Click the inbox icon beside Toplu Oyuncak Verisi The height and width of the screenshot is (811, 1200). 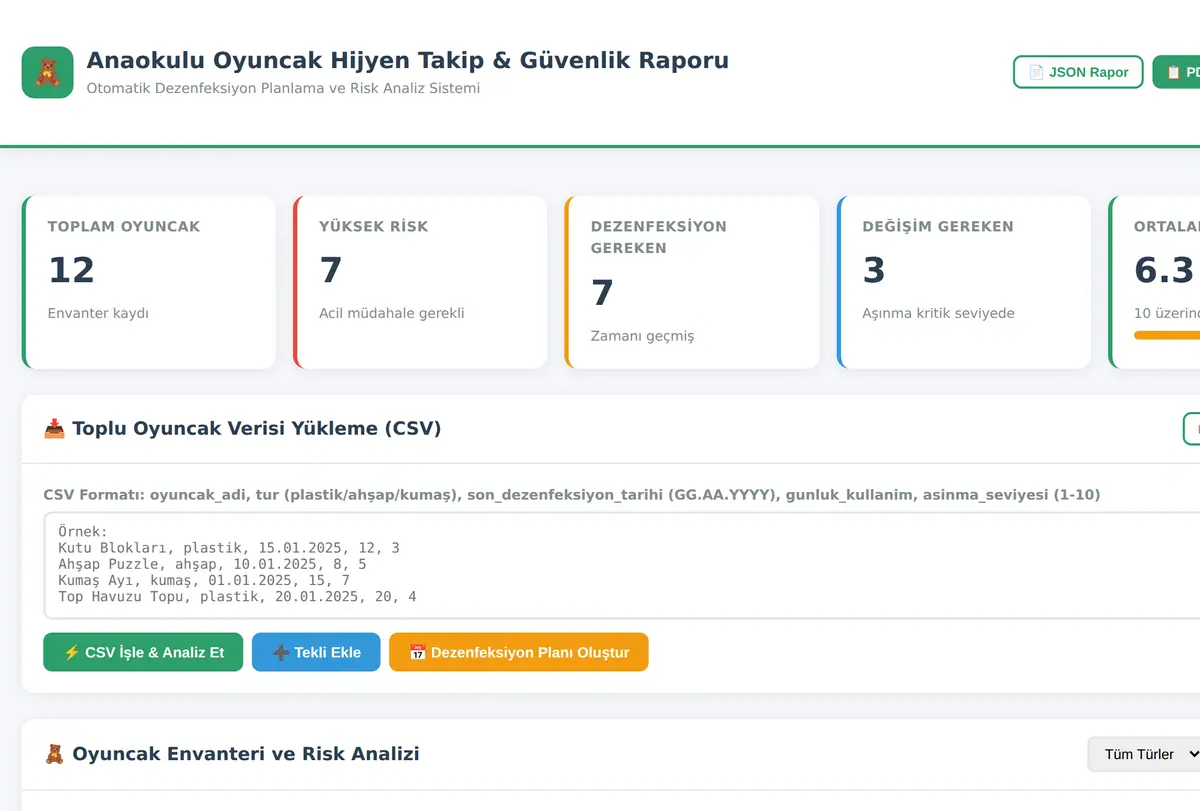[54, 429]
